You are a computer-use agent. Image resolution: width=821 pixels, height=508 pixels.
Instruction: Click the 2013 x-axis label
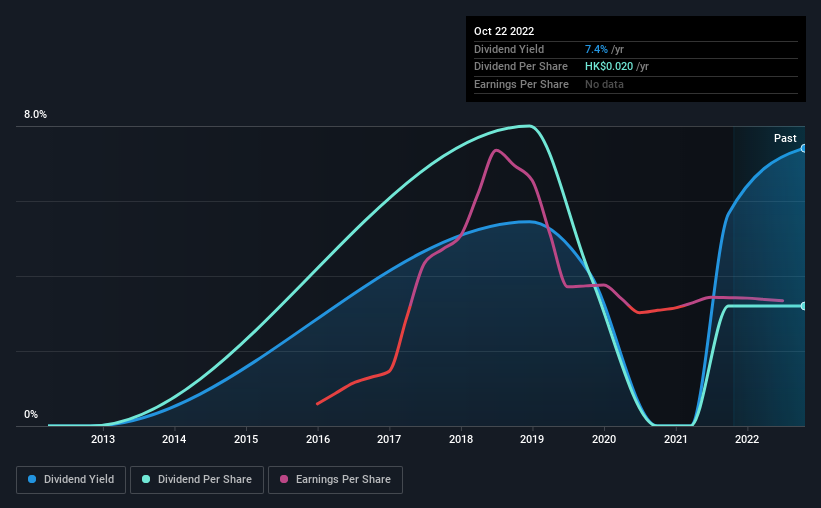click(x=103, y=439)
